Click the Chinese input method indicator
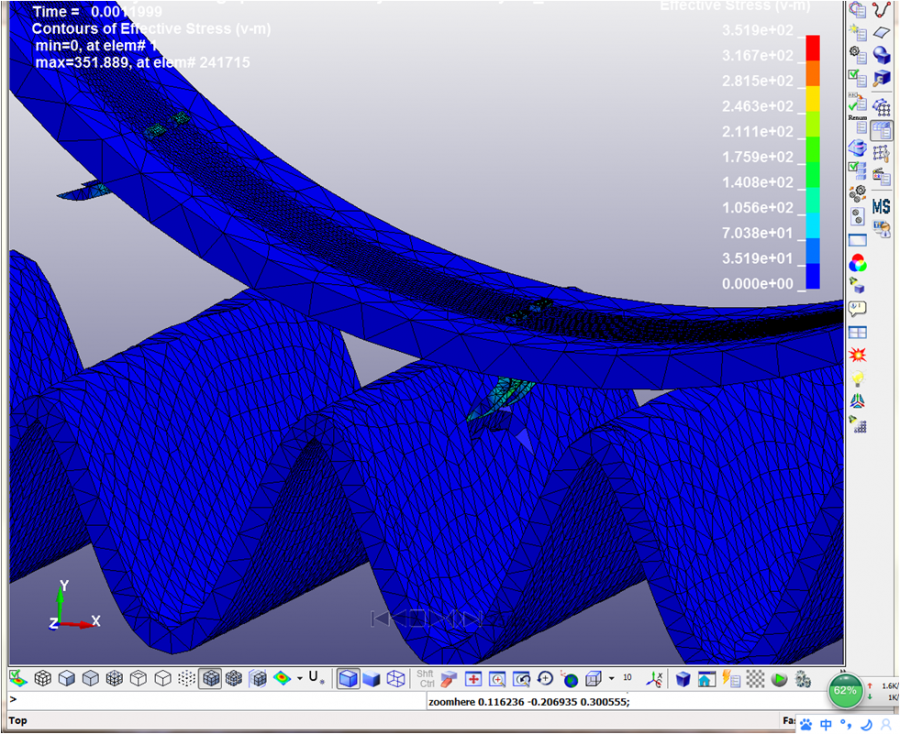The width and height of the screenshot is (900, 734). point(827,723)
